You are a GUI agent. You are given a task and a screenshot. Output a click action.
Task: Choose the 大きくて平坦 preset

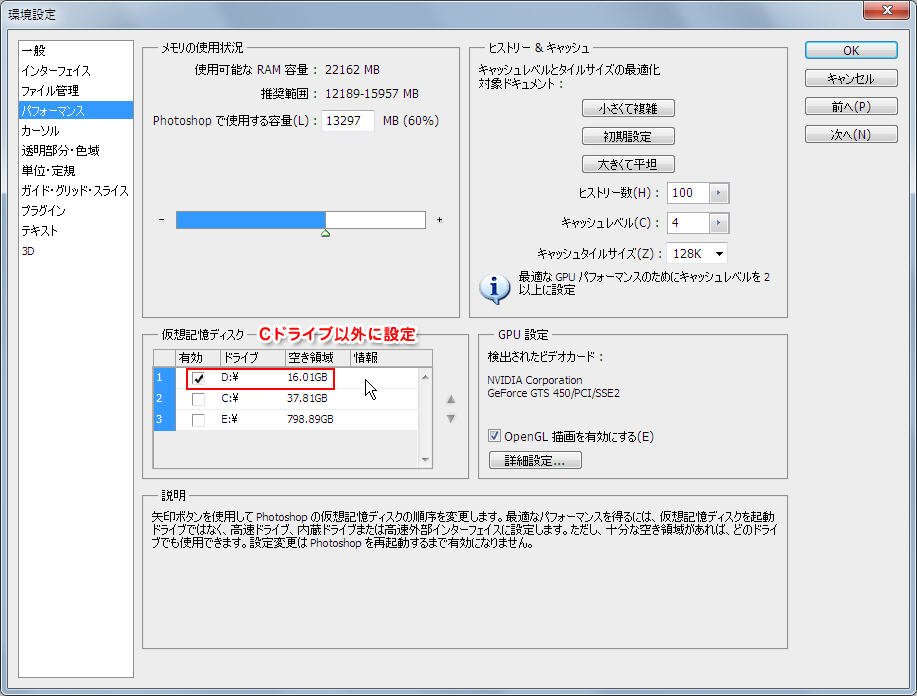pos(628,164)
